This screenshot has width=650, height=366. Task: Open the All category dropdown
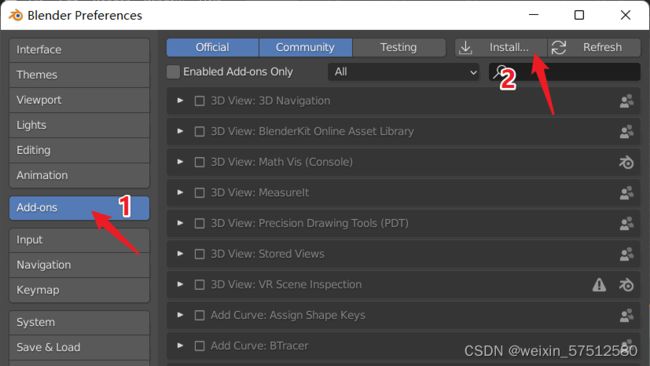[404, 72]
